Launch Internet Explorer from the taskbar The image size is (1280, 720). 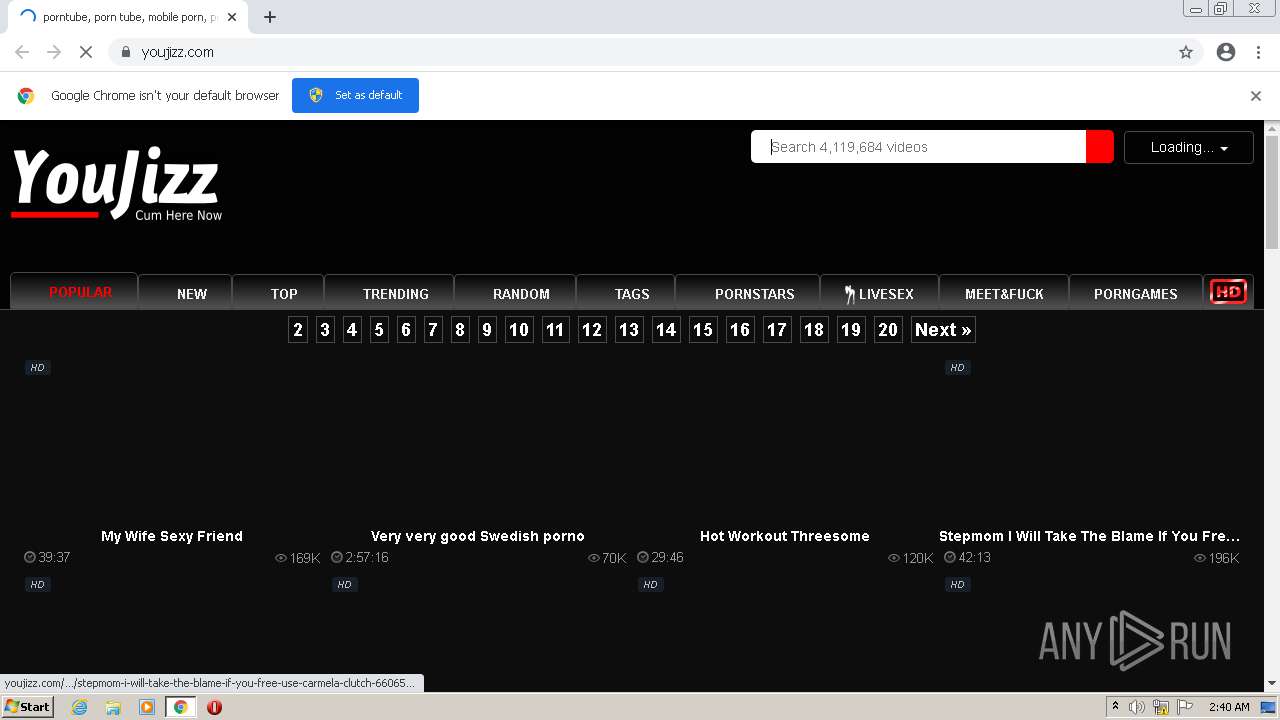pos(79,707)
